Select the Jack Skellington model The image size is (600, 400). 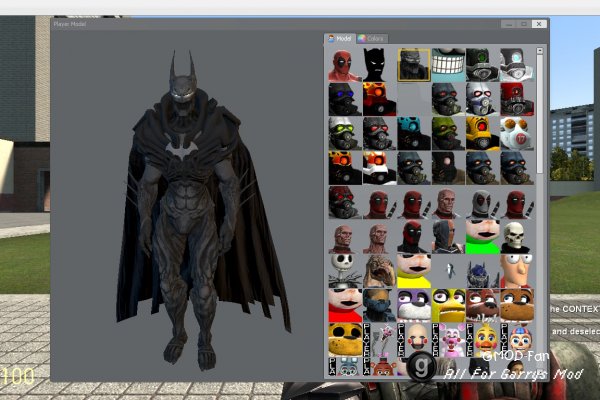(x=345, y=271)
